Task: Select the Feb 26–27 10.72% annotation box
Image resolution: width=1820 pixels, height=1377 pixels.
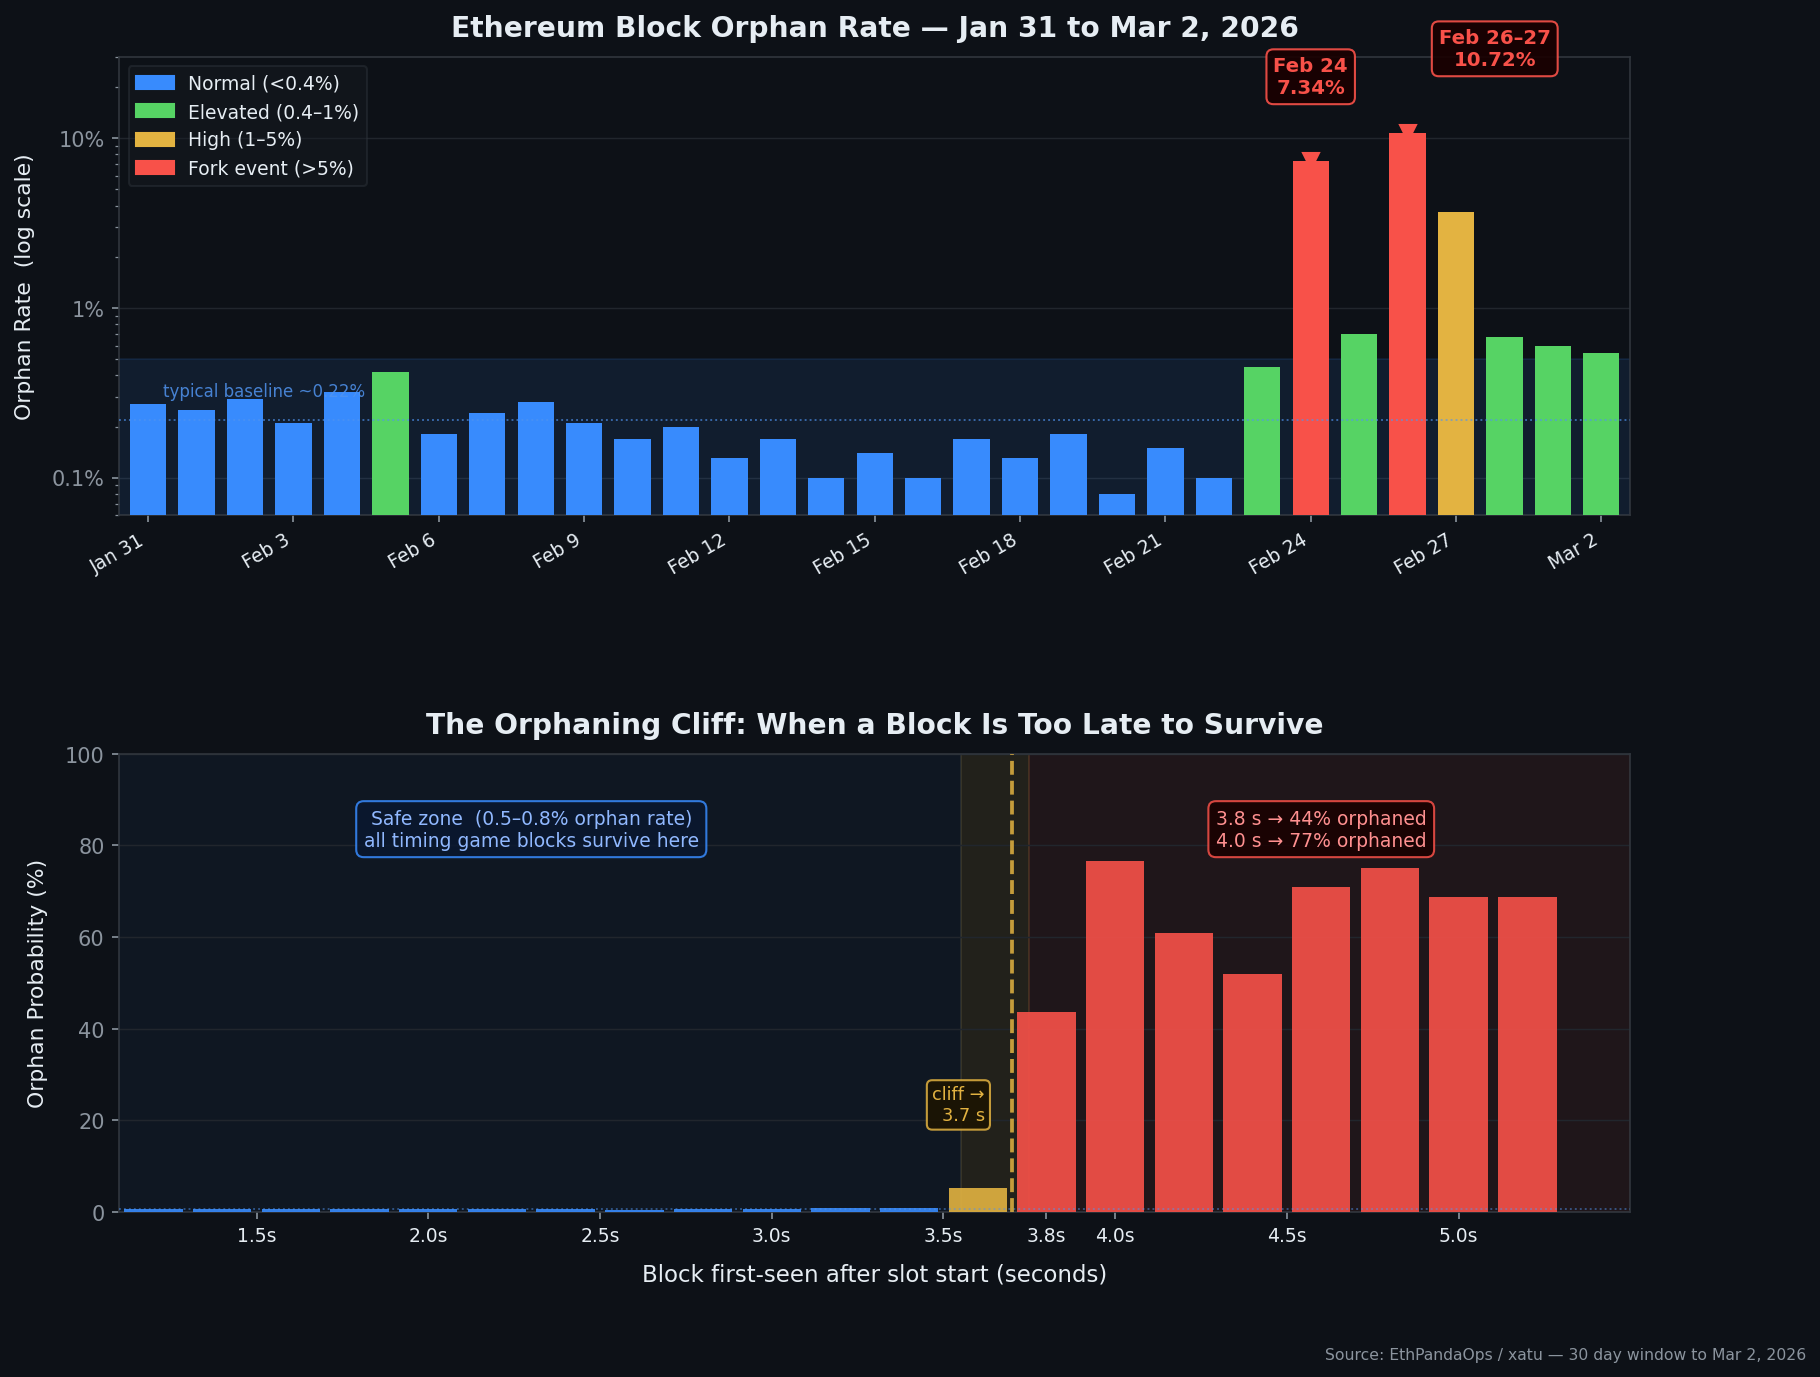Action: [x=1494, y=49]
